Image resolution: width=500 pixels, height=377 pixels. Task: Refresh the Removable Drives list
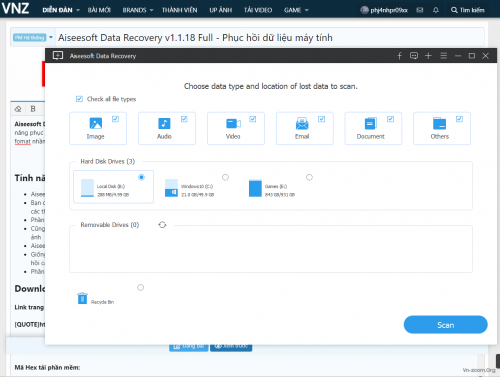[x=162, y=225]
